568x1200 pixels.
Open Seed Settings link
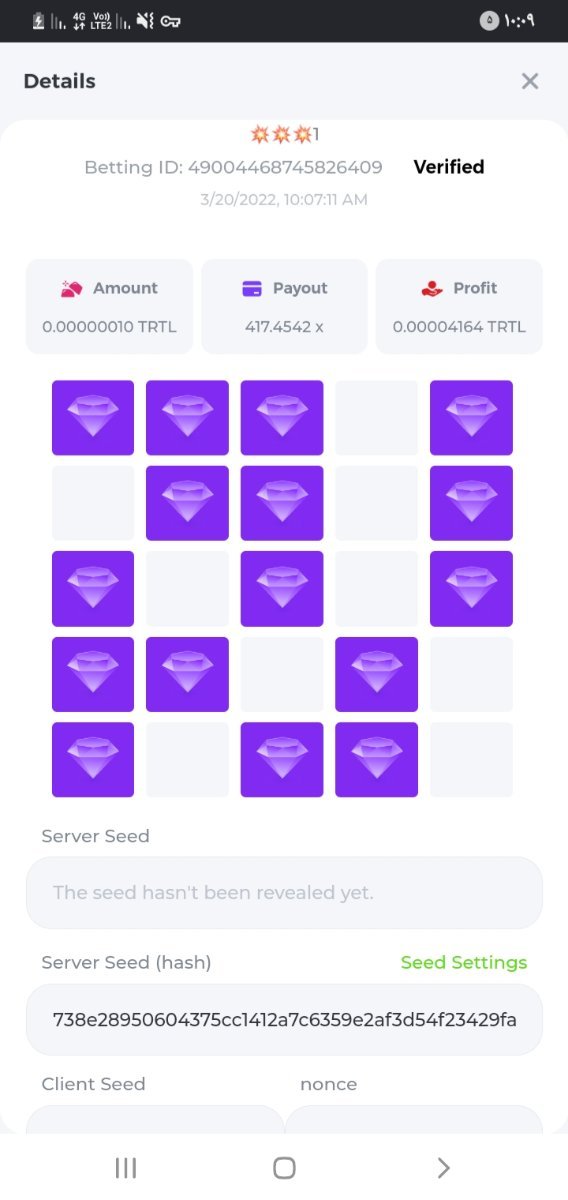464,962
